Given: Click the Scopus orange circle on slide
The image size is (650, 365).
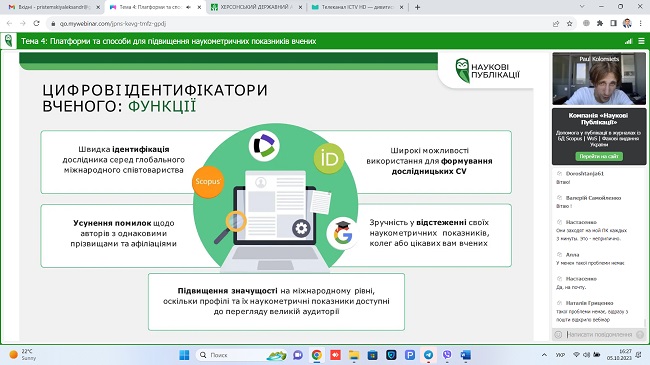Looking at the screenshot, I should coord(208,182).
